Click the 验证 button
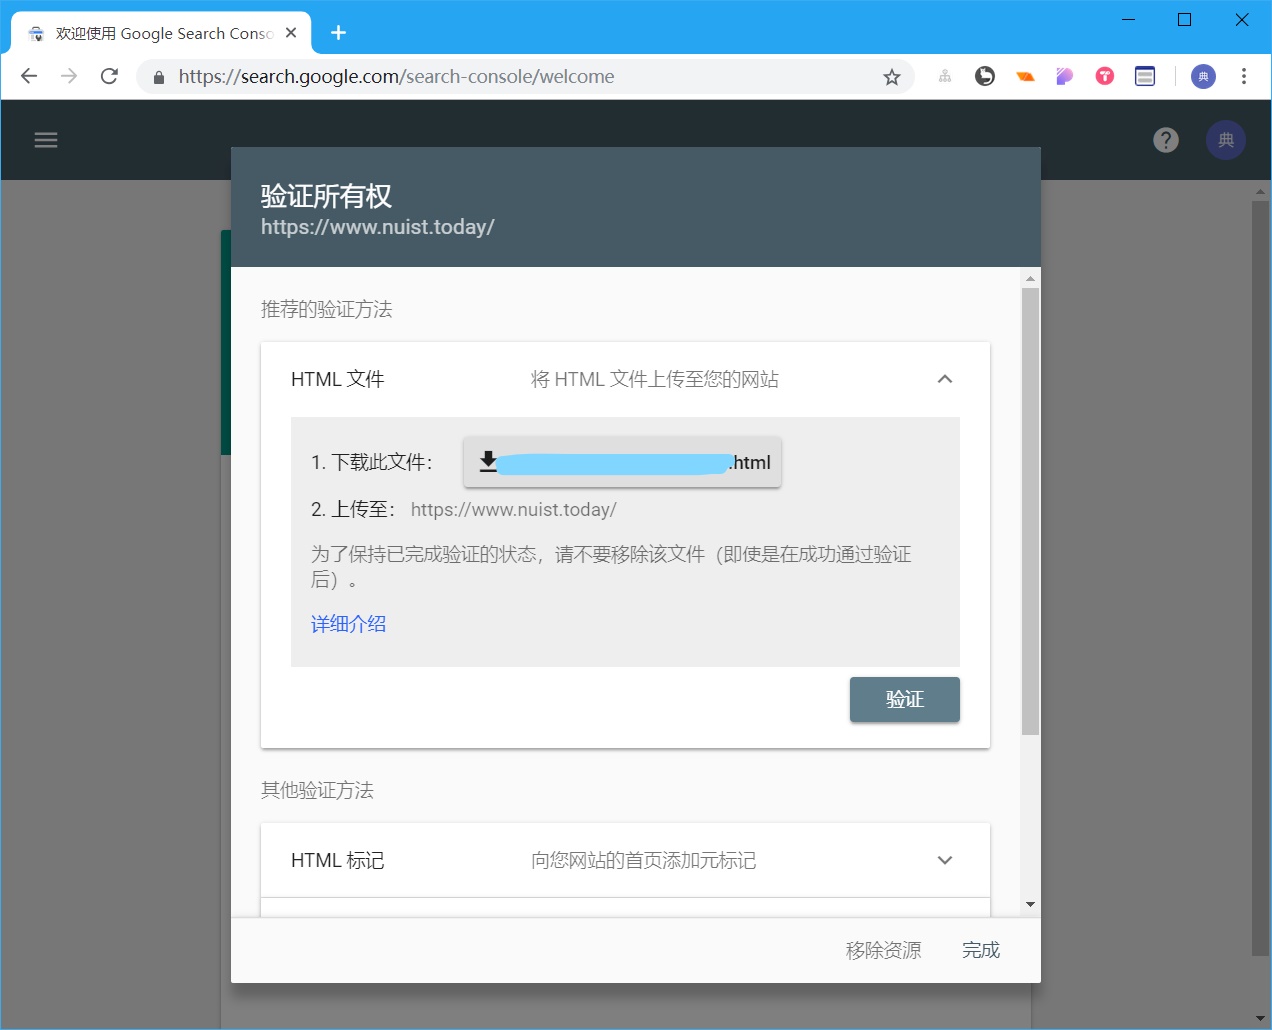1272x1030 pixels. point(905,699)
